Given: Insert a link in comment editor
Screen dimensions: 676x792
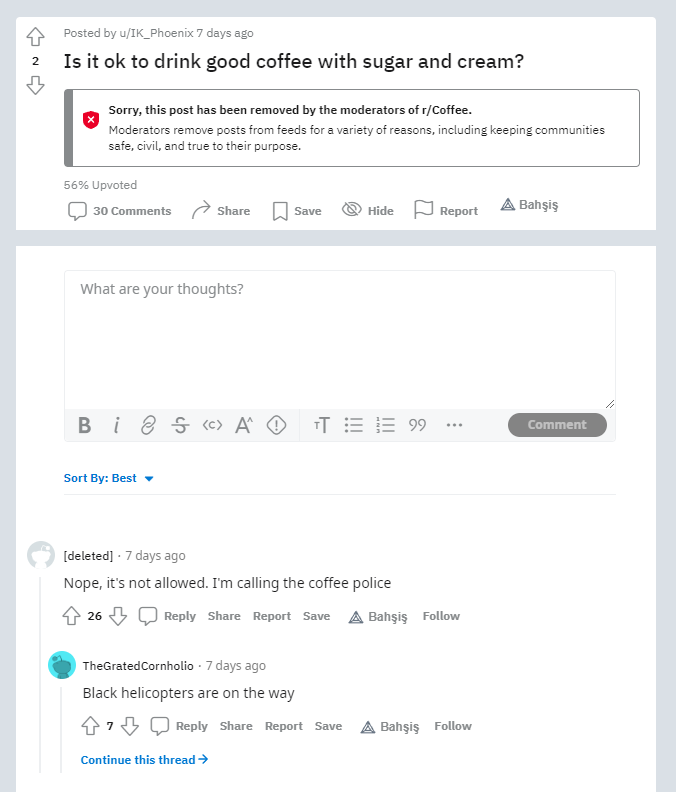Looking at the screenshot, I should point(148,425).
